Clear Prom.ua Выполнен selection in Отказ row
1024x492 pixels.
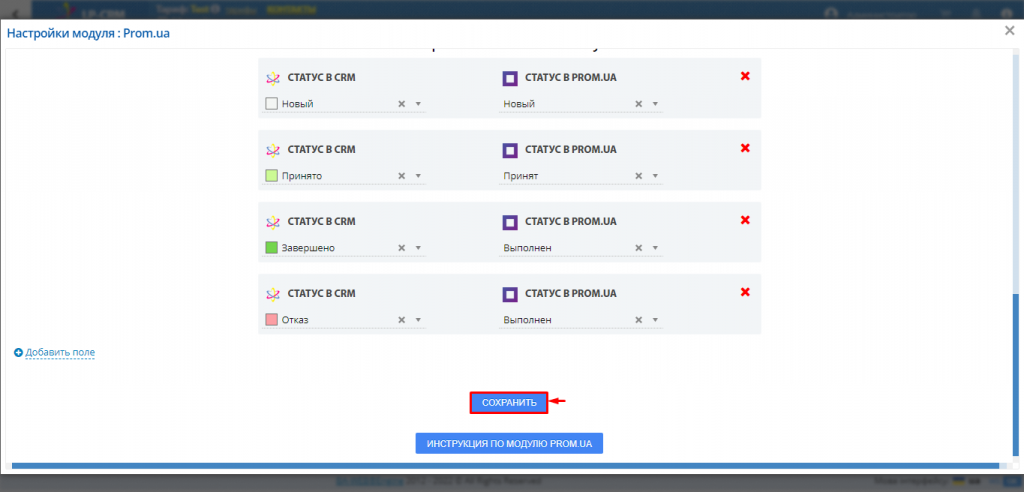pos(639,320)
